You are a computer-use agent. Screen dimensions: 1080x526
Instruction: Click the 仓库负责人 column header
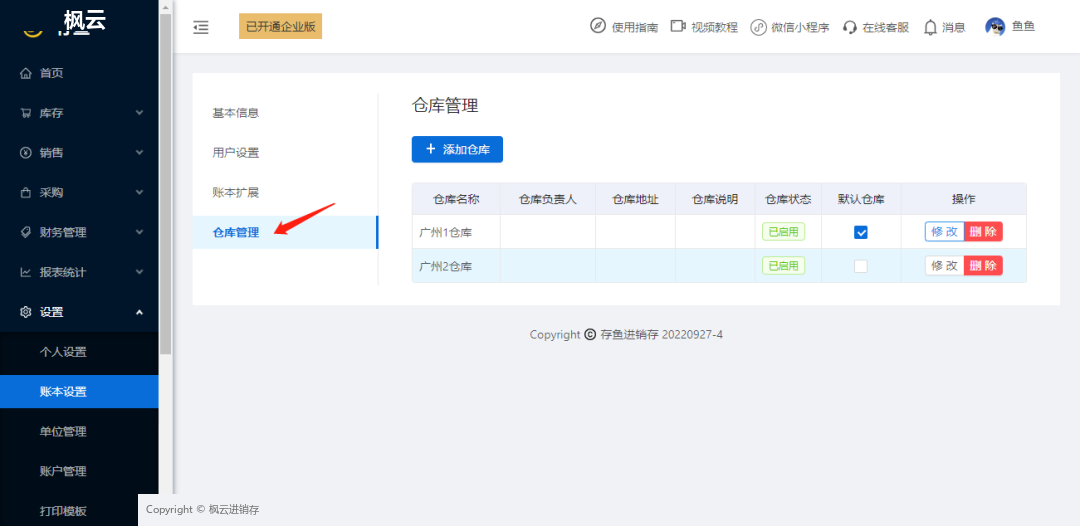point(548,200)
